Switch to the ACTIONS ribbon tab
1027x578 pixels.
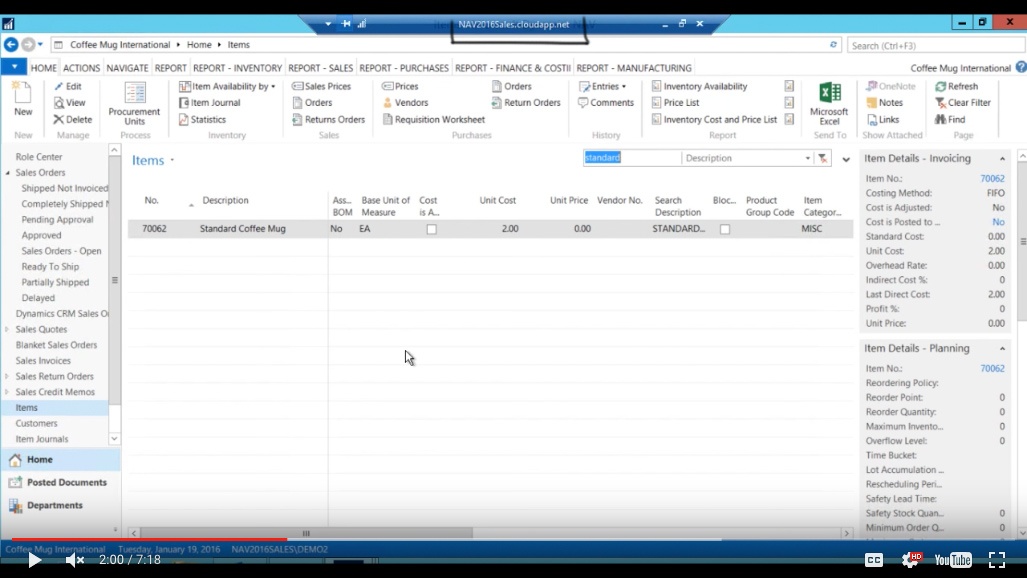(x=81, y=68)
